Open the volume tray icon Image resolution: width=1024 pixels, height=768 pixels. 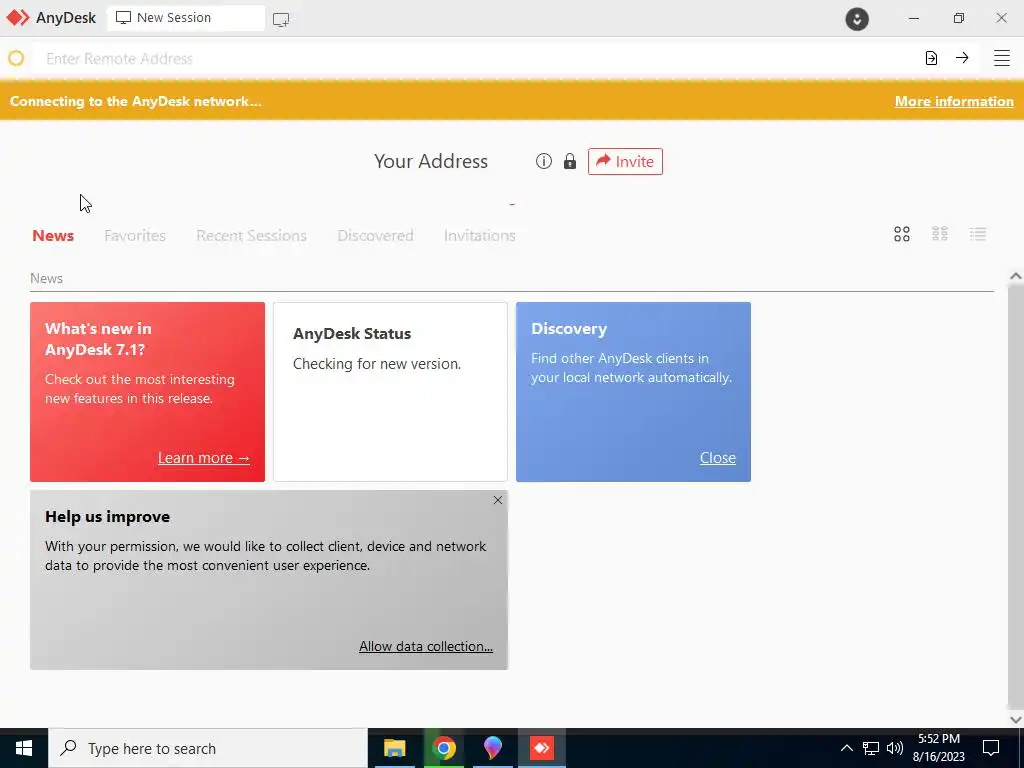895,748
